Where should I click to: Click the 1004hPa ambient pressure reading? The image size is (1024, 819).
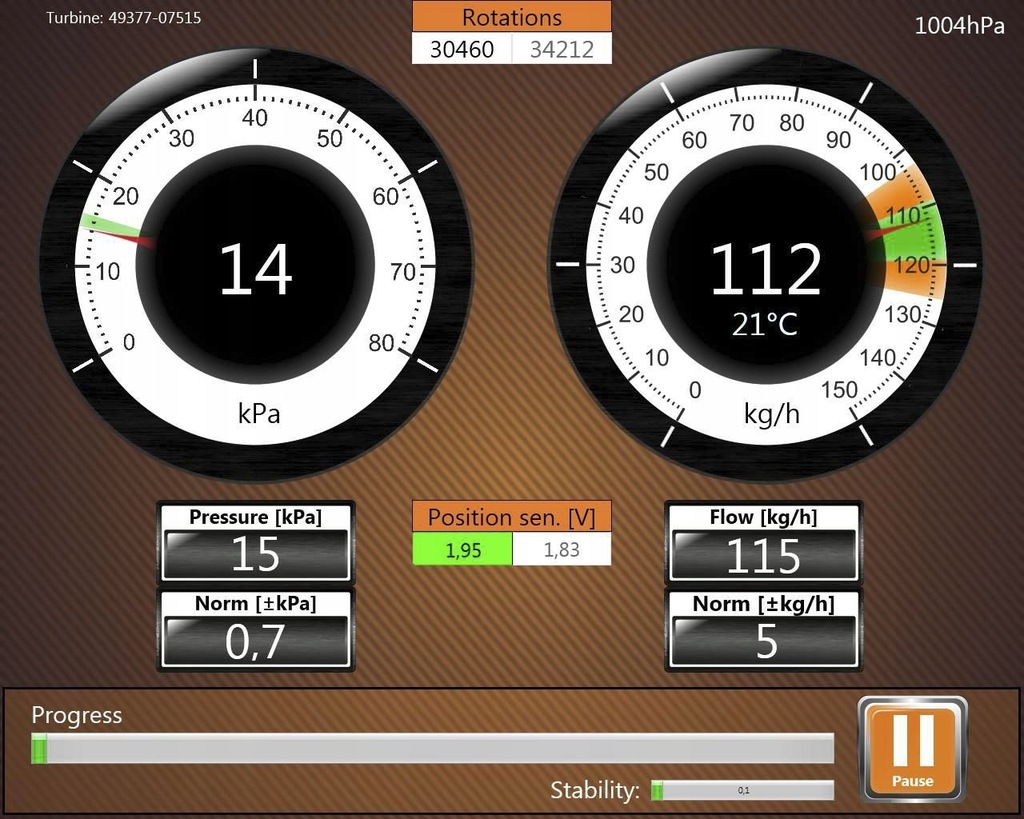tap(959, 25)
